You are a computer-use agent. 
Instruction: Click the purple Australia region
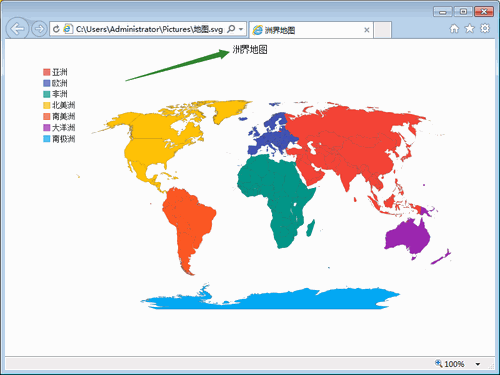[408, 237]
